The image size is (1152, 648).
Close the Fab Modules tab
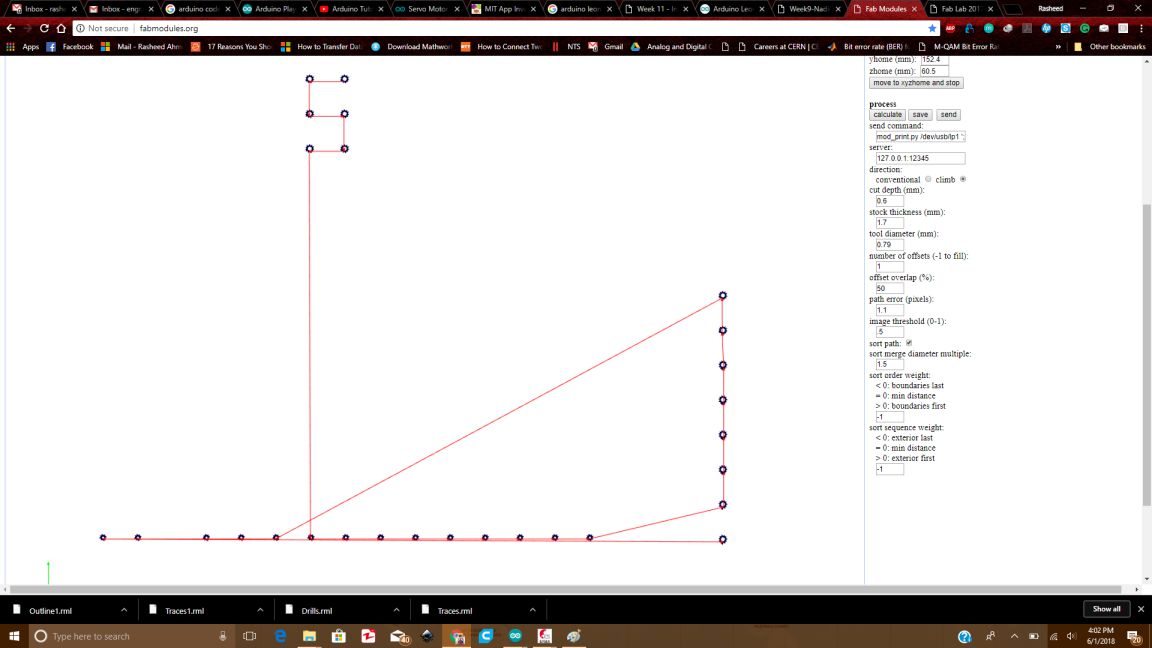tap(914, 9)
